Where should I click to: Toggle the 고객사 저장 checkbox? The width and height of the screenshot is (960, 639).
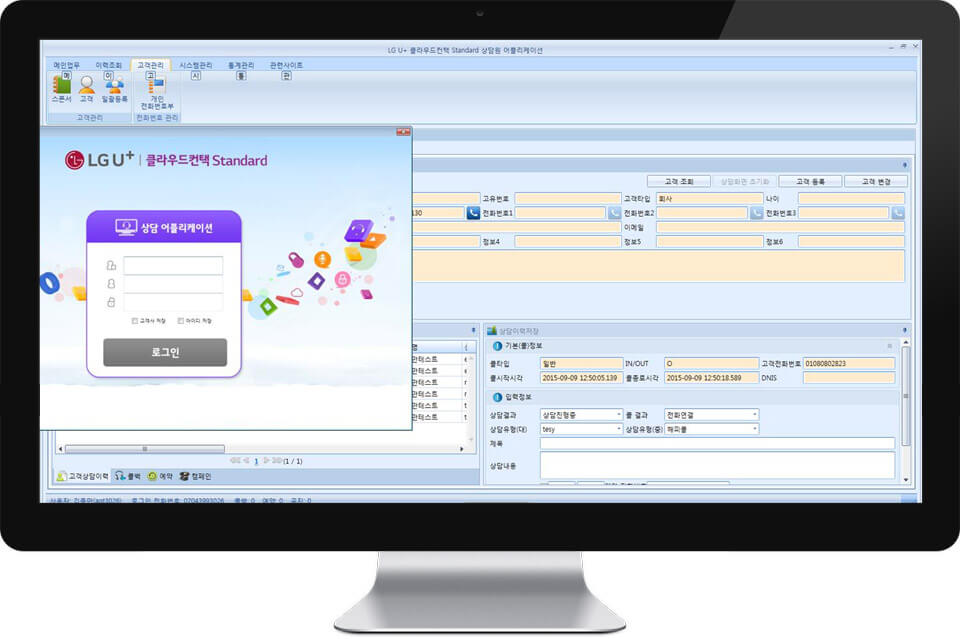[x=135, y=321]
